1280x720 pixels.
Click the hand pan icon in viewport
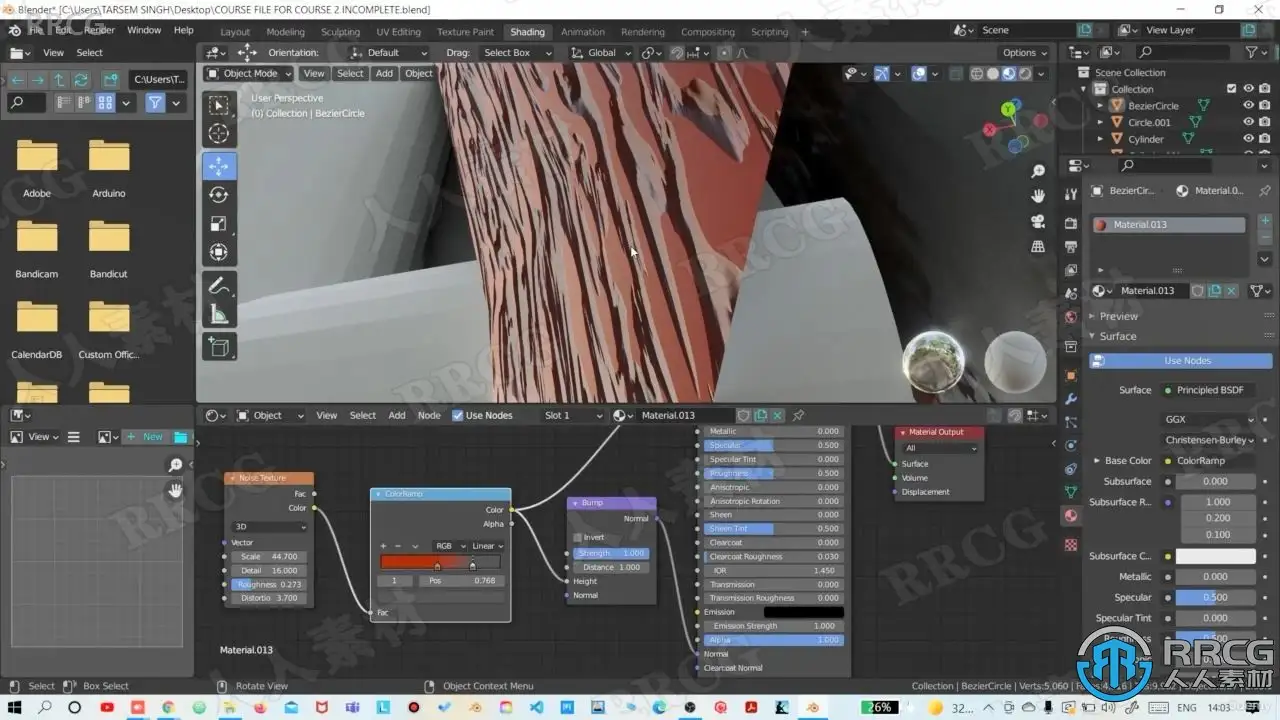click(1039, 196)
